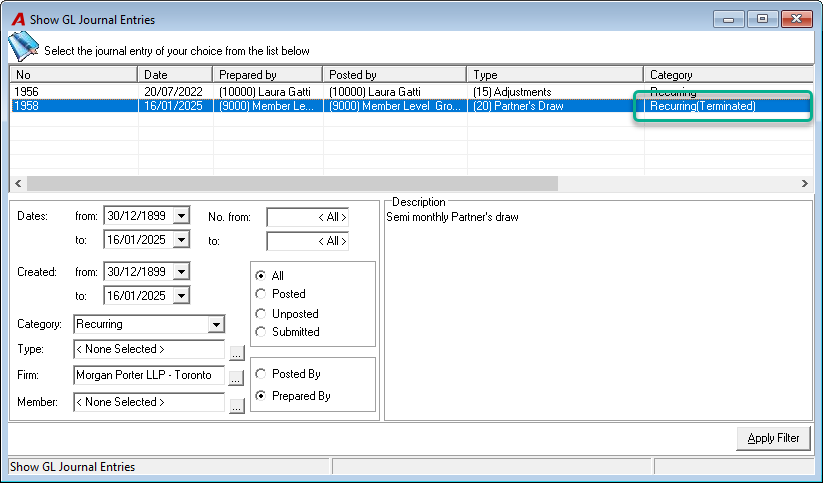Sort by the Type column header
The width and height of the screenshot is (823, 483).
[555, 75]
